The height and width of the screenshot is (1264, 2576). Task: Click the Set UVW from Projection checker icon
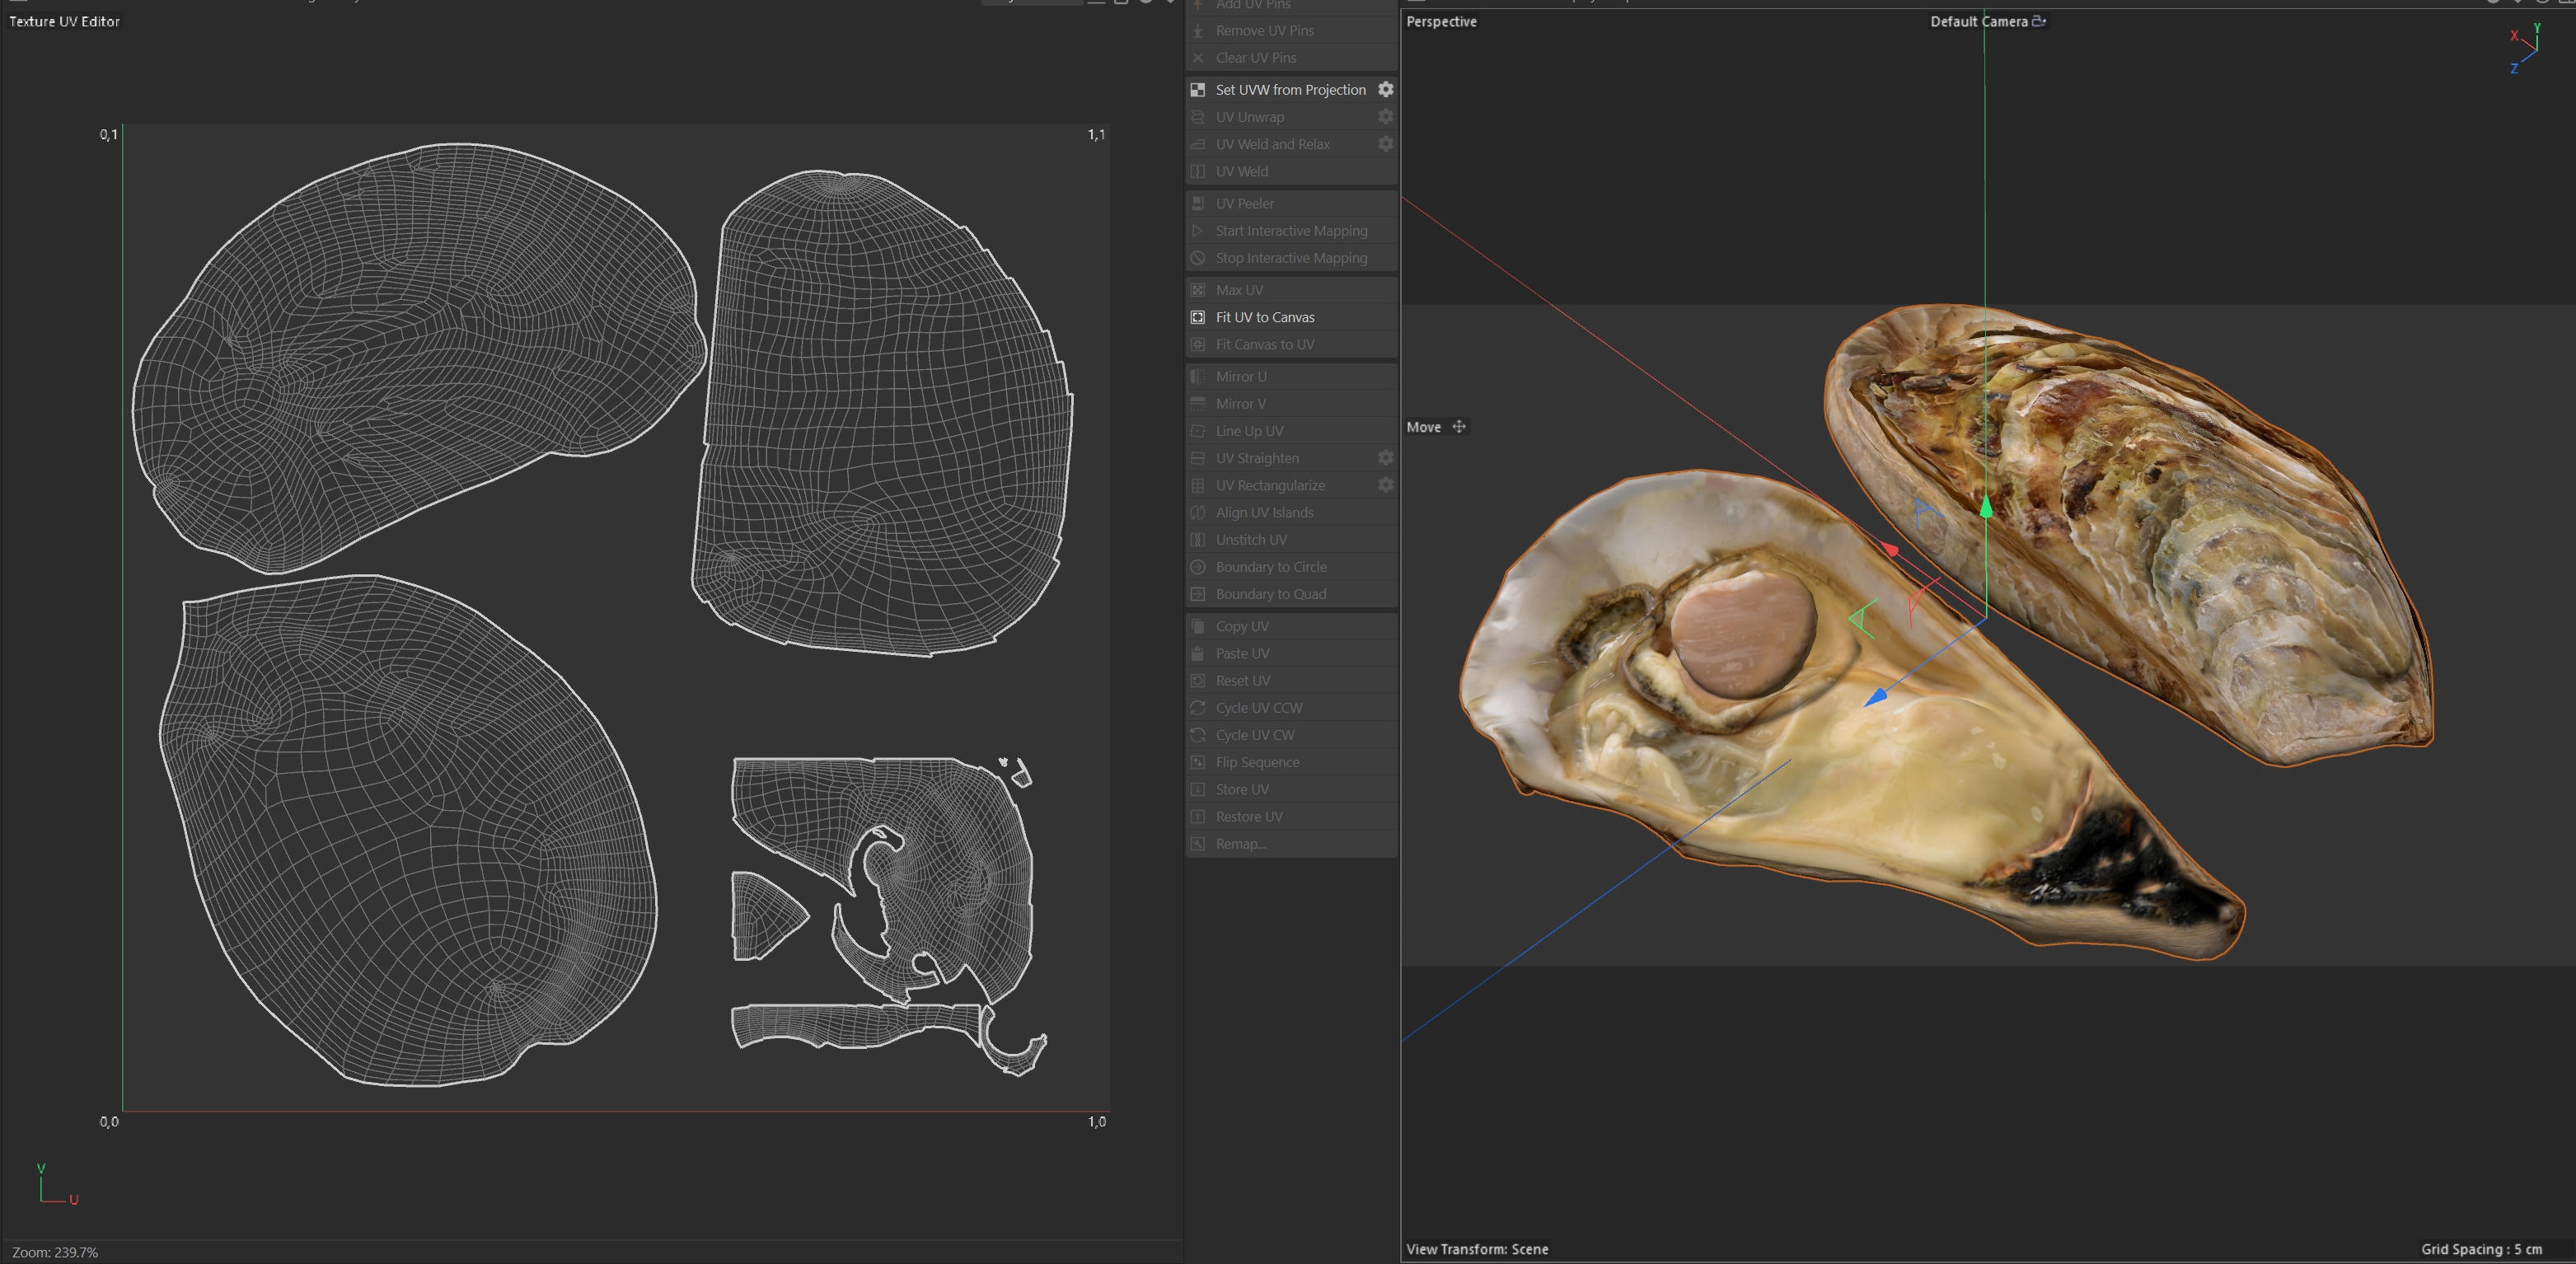coord(1197,90)
